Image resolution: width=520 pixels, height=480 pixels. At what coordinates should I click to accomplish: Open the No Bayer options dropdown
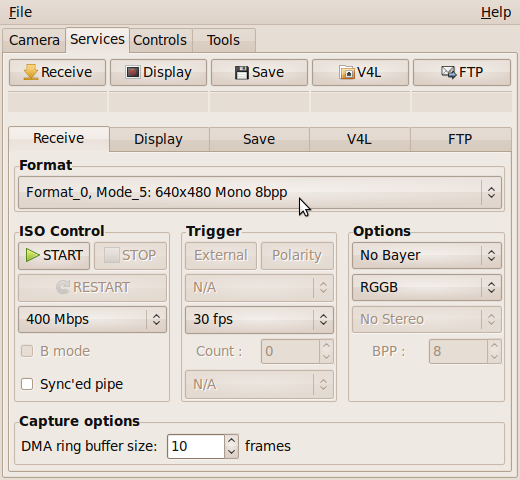coord(427,256)
